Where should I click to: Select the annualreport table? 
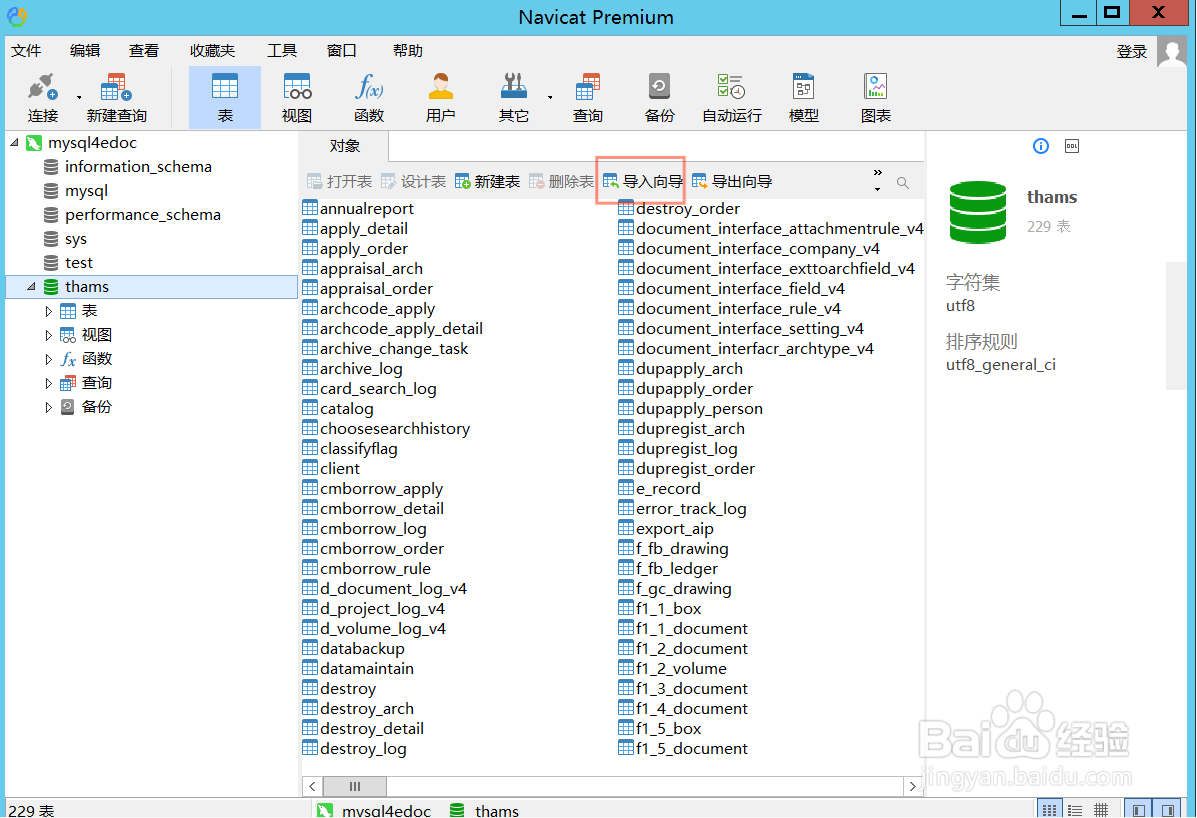[x=358, y=208]
